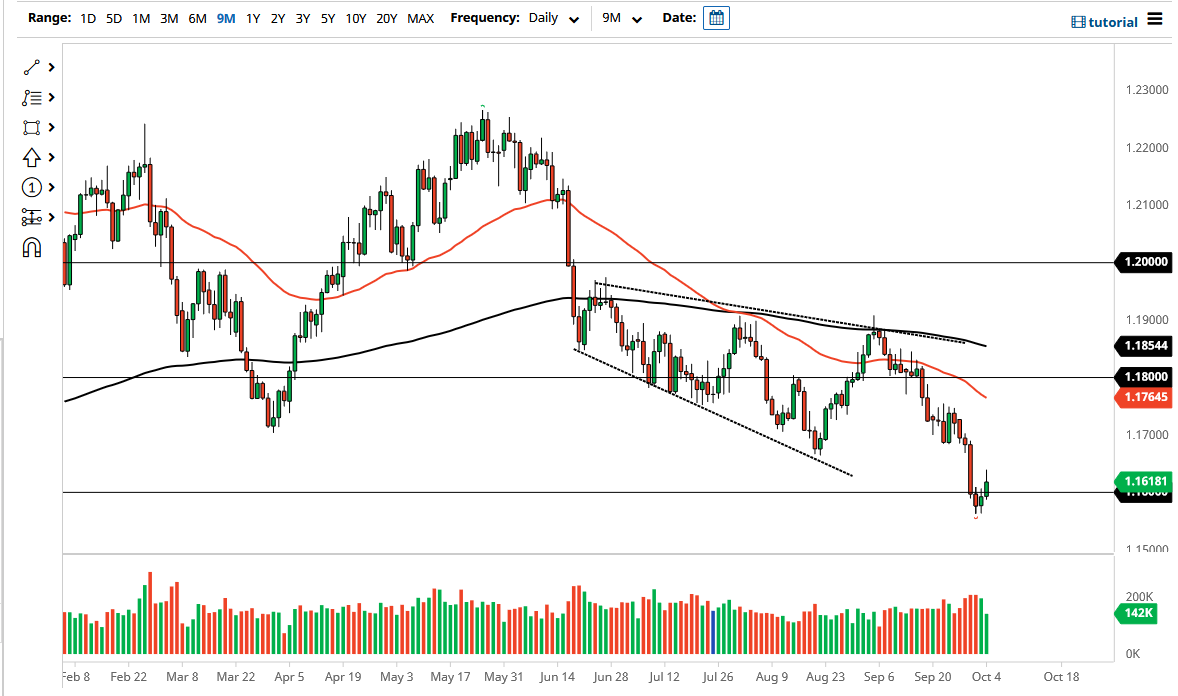Set range to 10Y
The width and height of the screenshot is (1178, 696).
pyautogui.click(x=356, y=18)
